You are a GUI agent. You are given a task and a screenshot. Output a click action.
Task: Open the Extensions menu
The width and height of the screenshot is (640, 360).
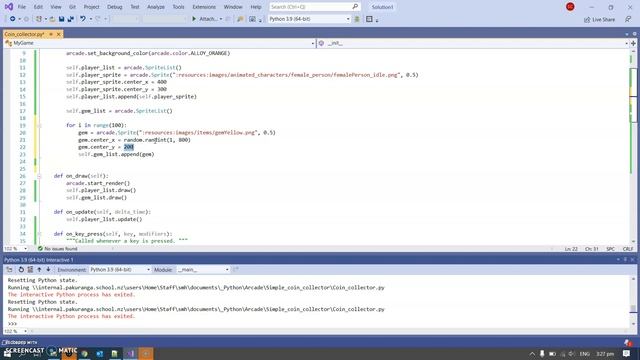pyautogui.click(x=204, y=7)
